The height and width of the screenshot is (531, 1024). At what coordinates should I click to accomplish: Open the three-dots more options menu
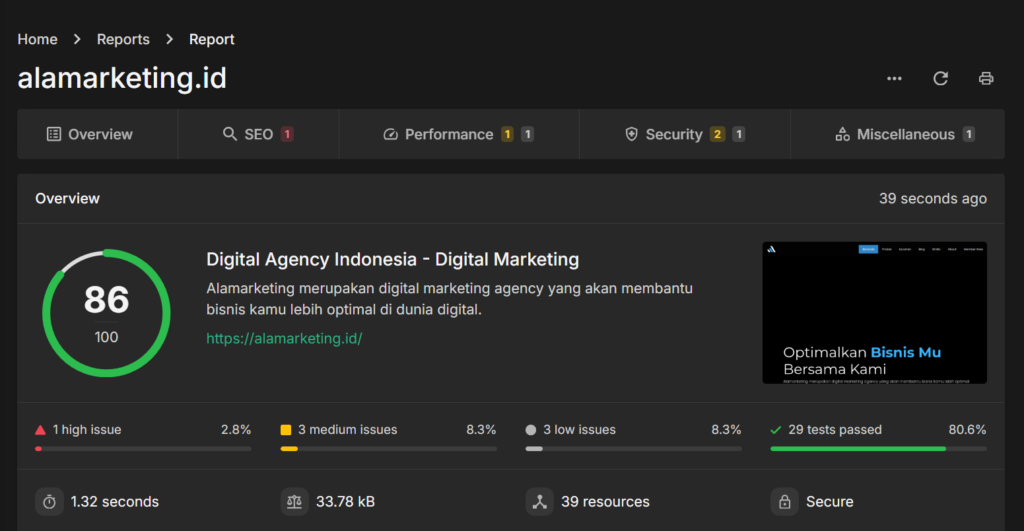(894, 78)
